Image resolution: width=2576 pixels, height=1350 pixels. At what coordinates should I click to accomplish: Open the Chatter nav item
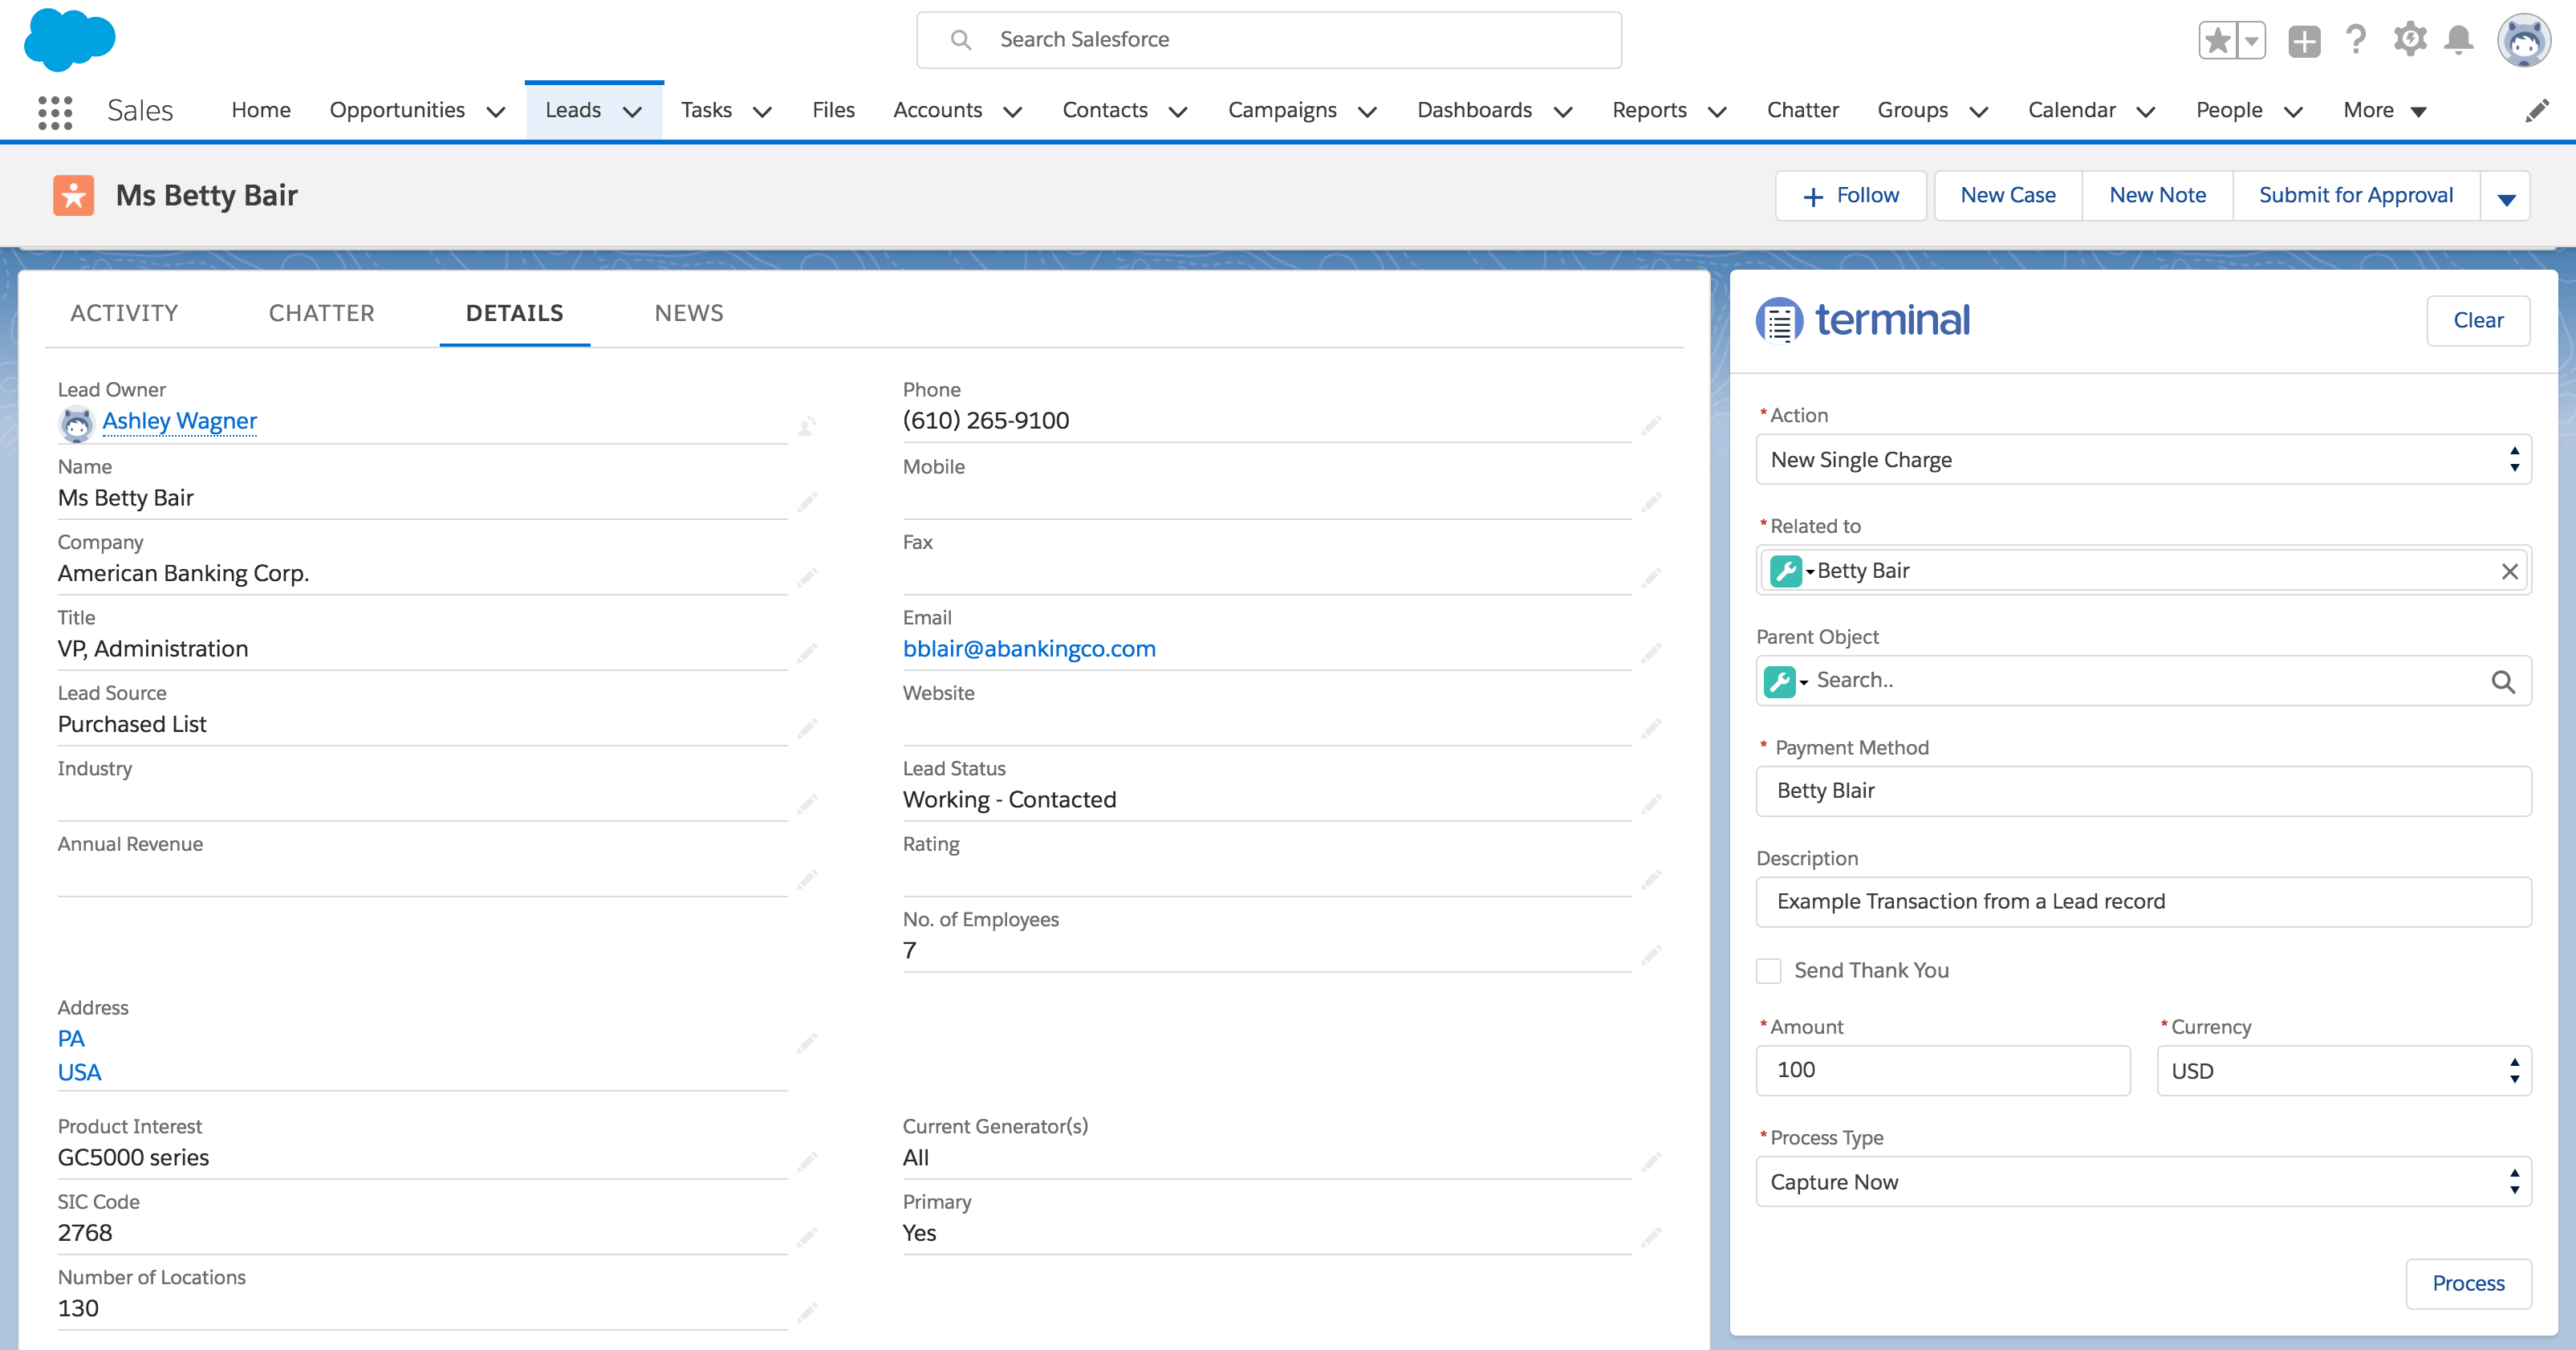(1802, 110)
